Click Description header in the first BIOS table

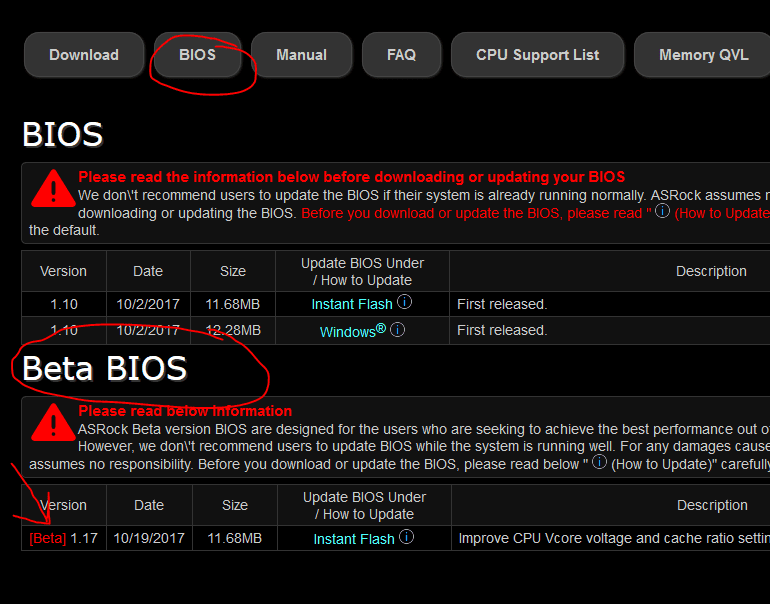click(711, 271)
